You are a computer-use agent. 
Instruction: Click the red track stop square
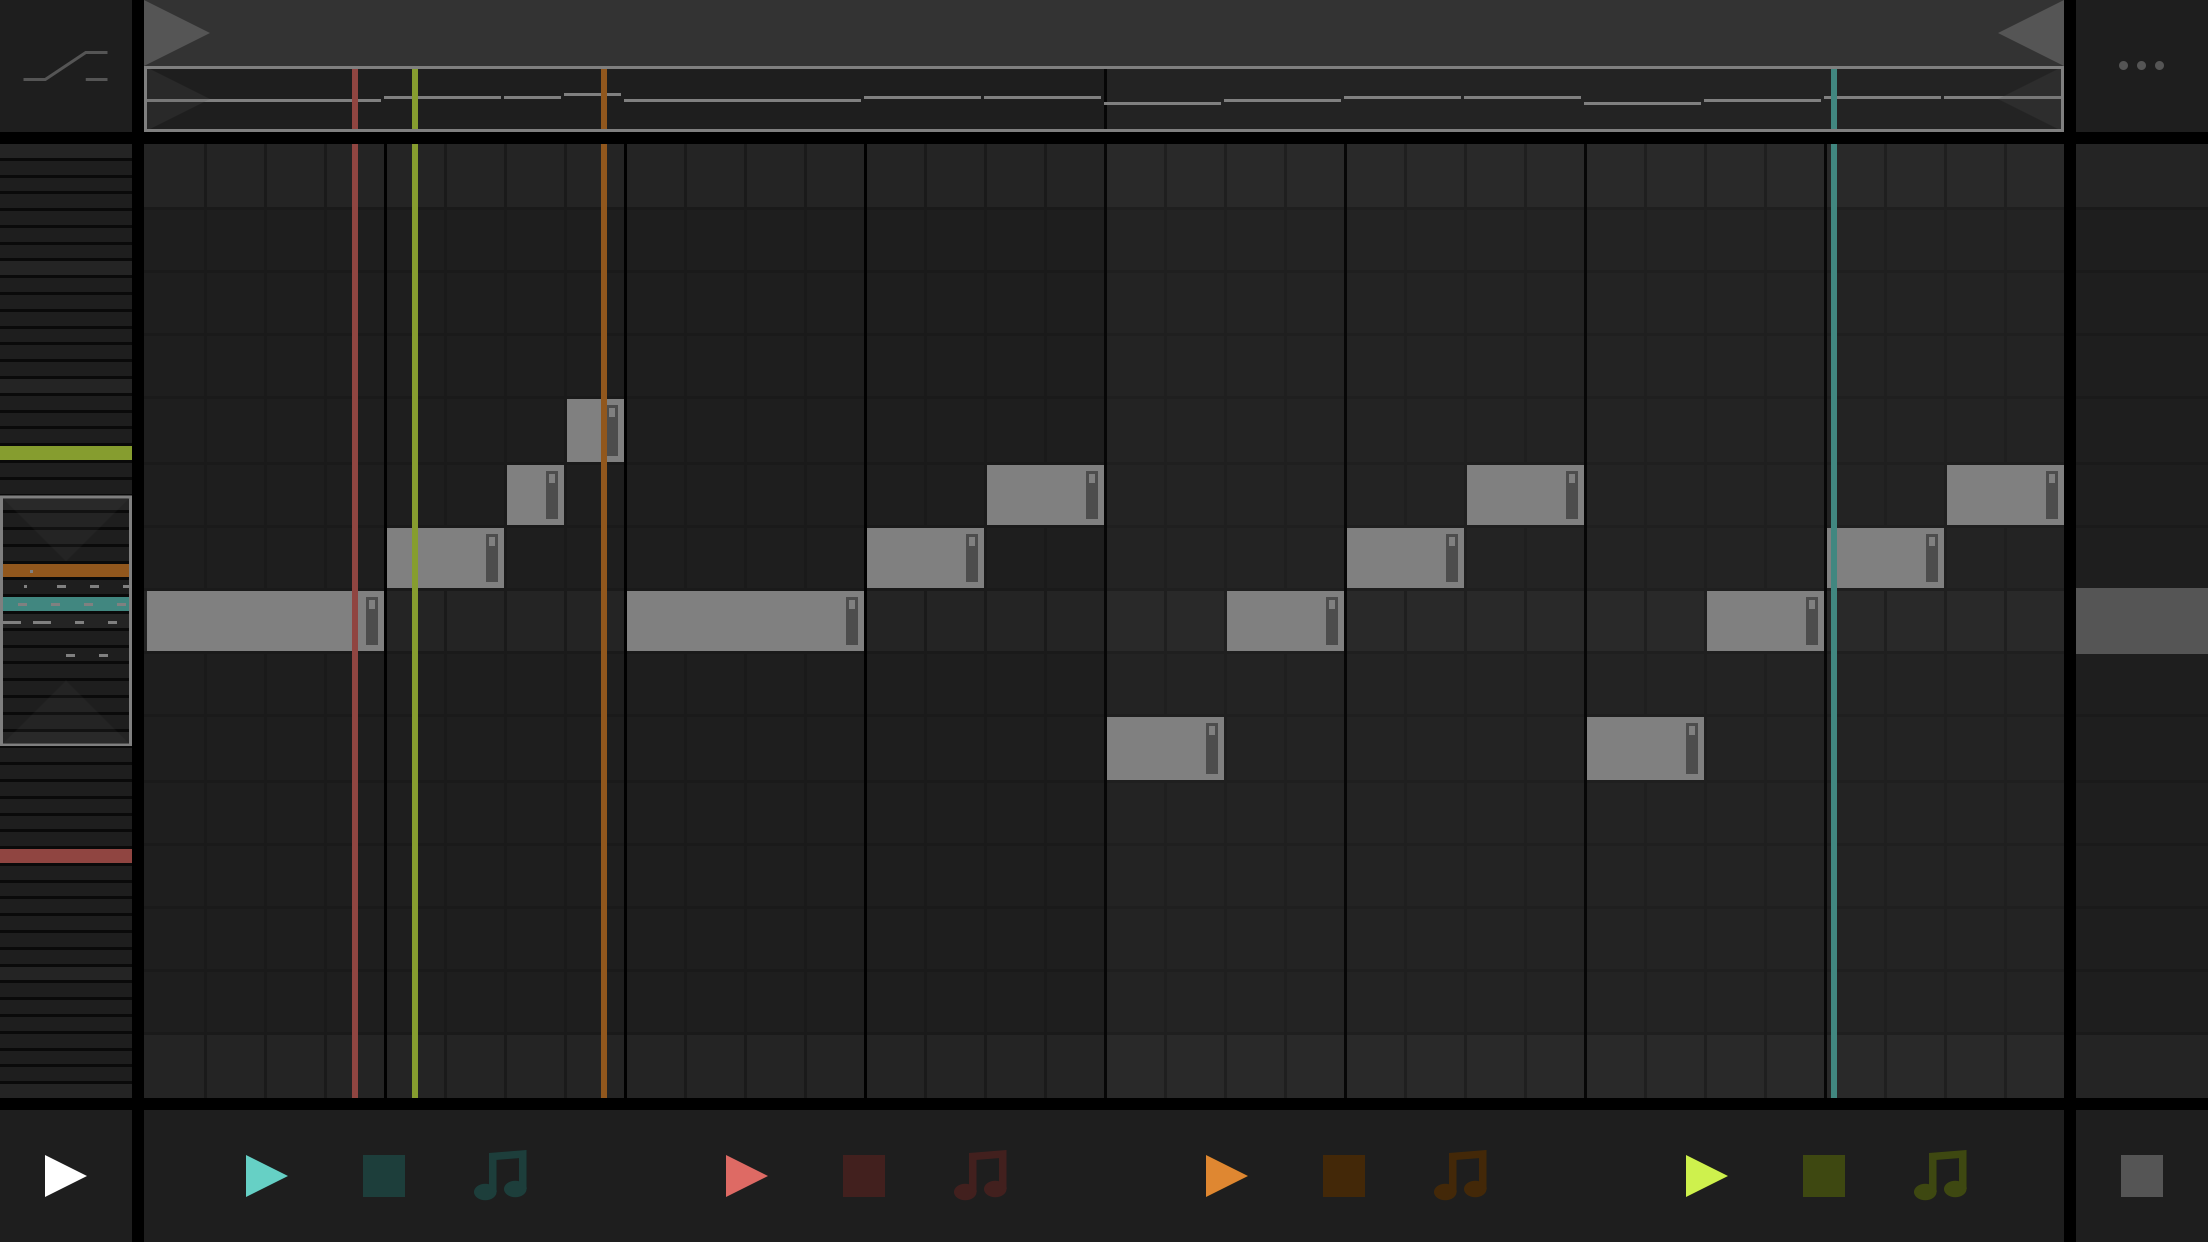(864, 1176)
